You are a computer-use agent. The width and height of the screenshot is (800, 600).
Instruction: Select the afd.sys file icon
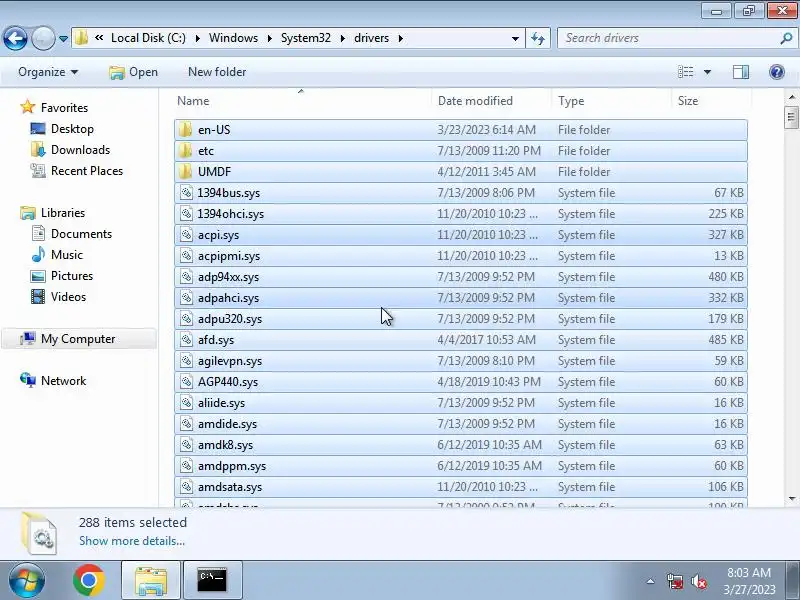186,340
